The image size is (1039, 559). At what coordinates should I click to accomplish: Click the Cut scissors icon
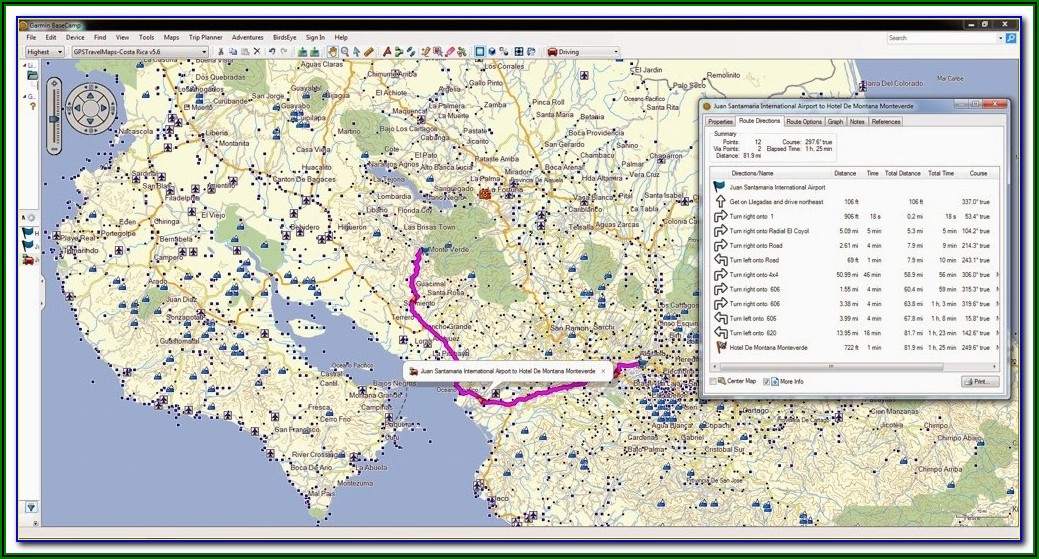click(221, 51)
